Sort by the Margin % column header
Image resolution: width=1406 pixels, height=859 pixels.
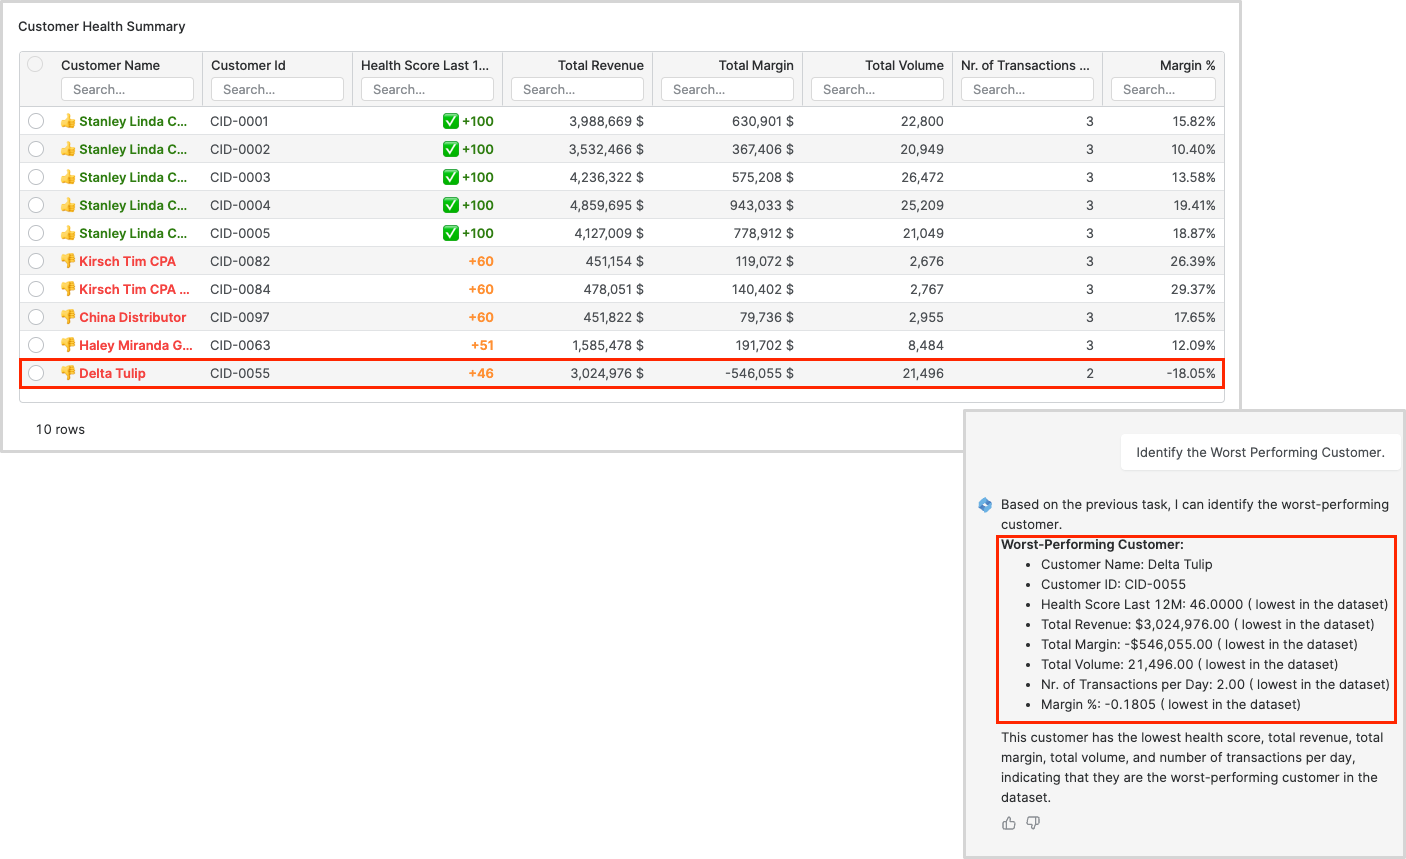coord(1187,65)
